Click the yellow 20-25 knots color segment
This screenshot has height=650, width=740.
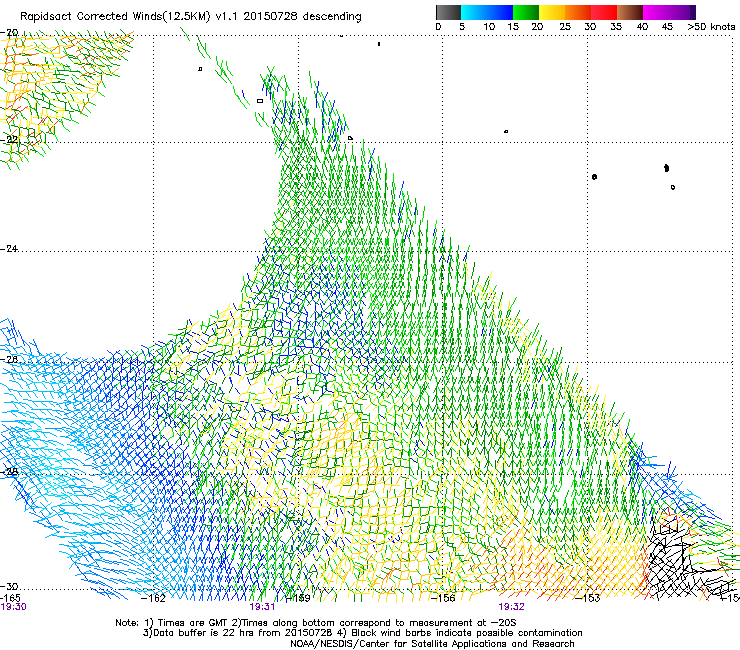pos(552,12)
